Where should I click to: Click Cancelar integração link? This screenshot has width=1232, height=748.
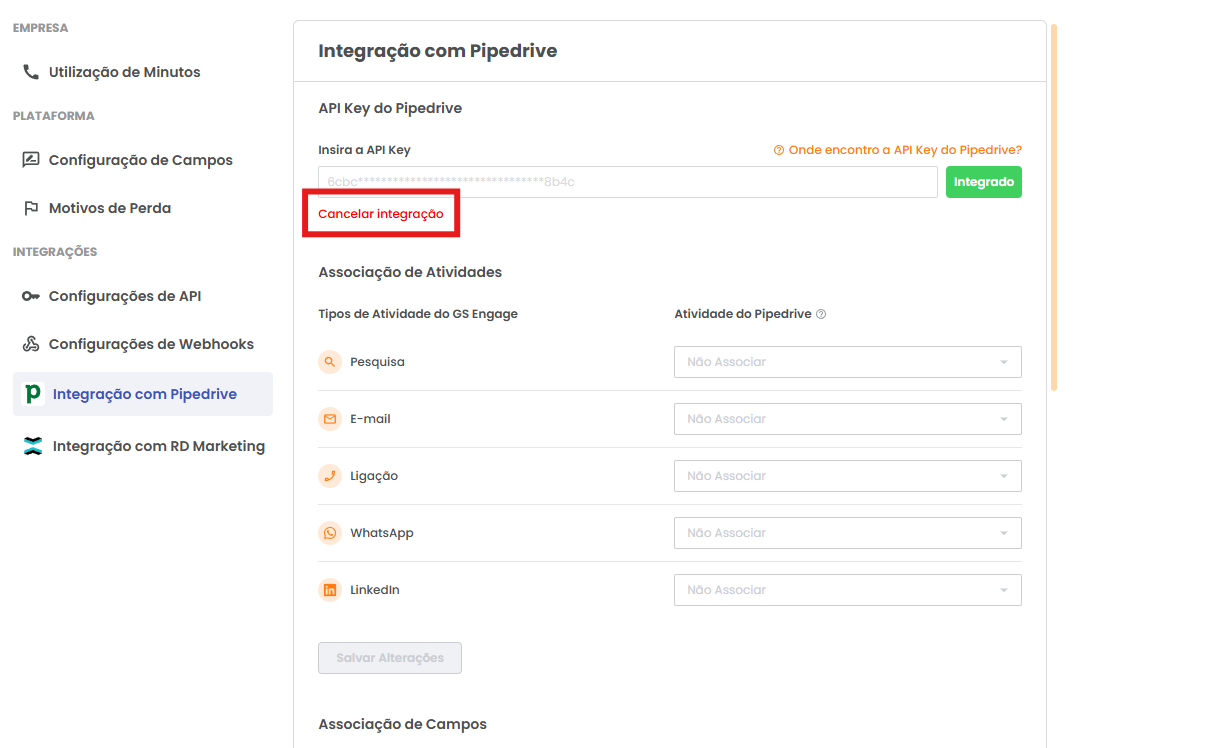[381, 214]
